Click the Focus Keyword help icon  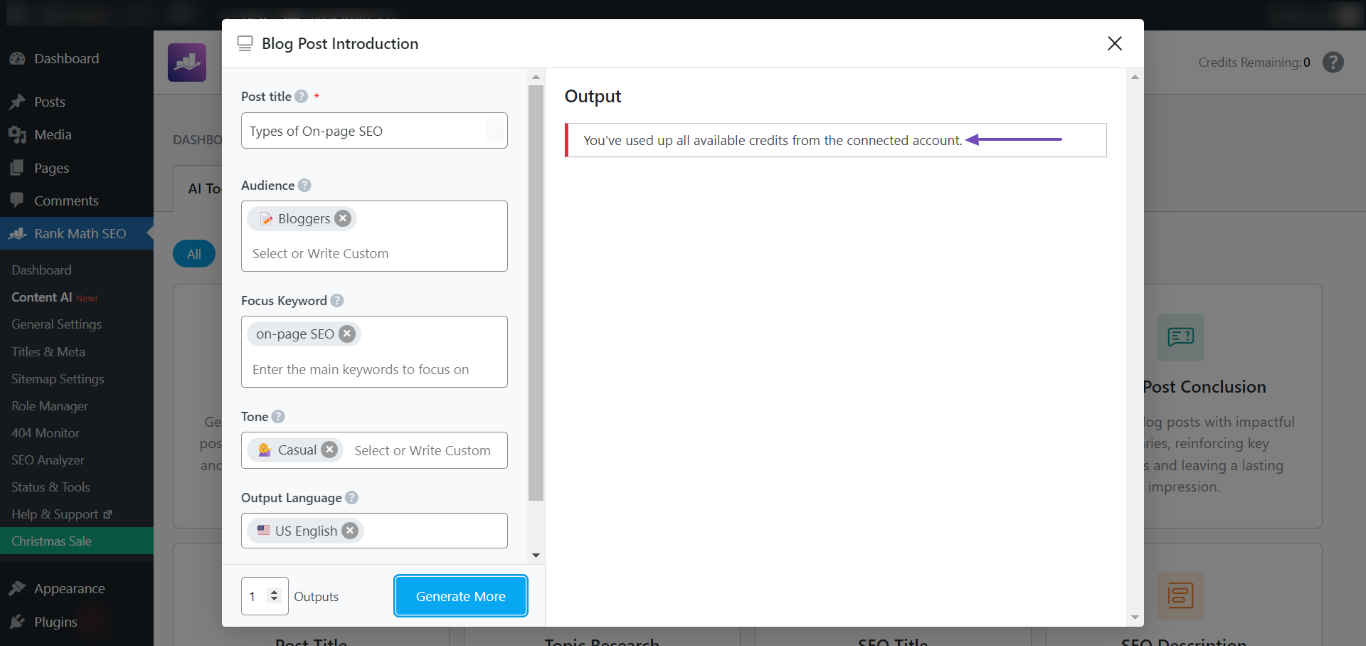[x=337, y=301]
